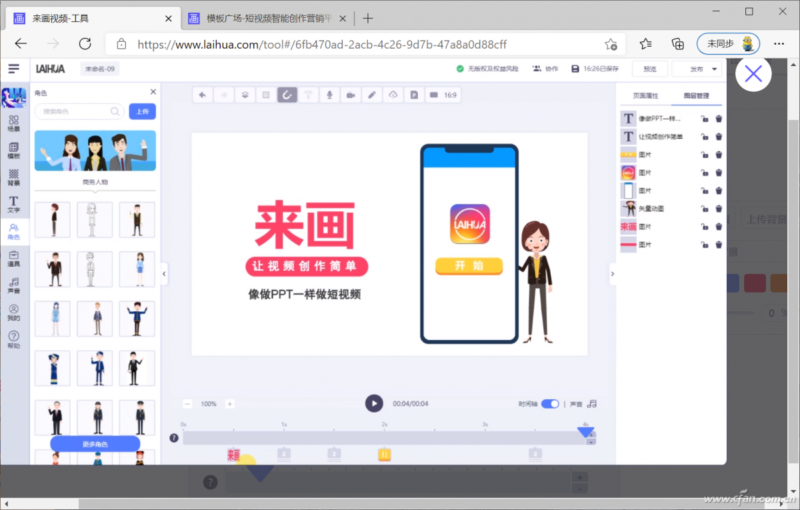Click the timeline help question mark

point(174,438)
